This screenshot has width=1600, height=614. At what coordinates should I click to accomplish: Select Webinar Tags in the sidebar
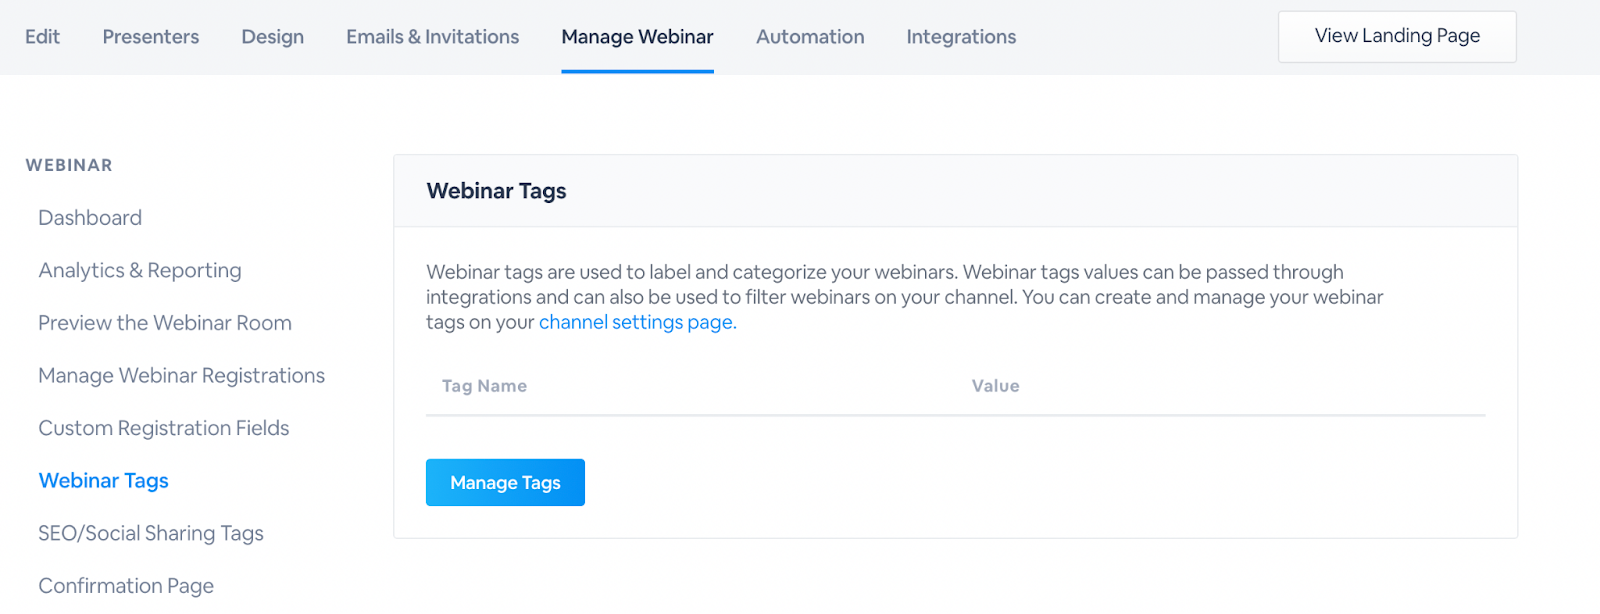point(103,481)
